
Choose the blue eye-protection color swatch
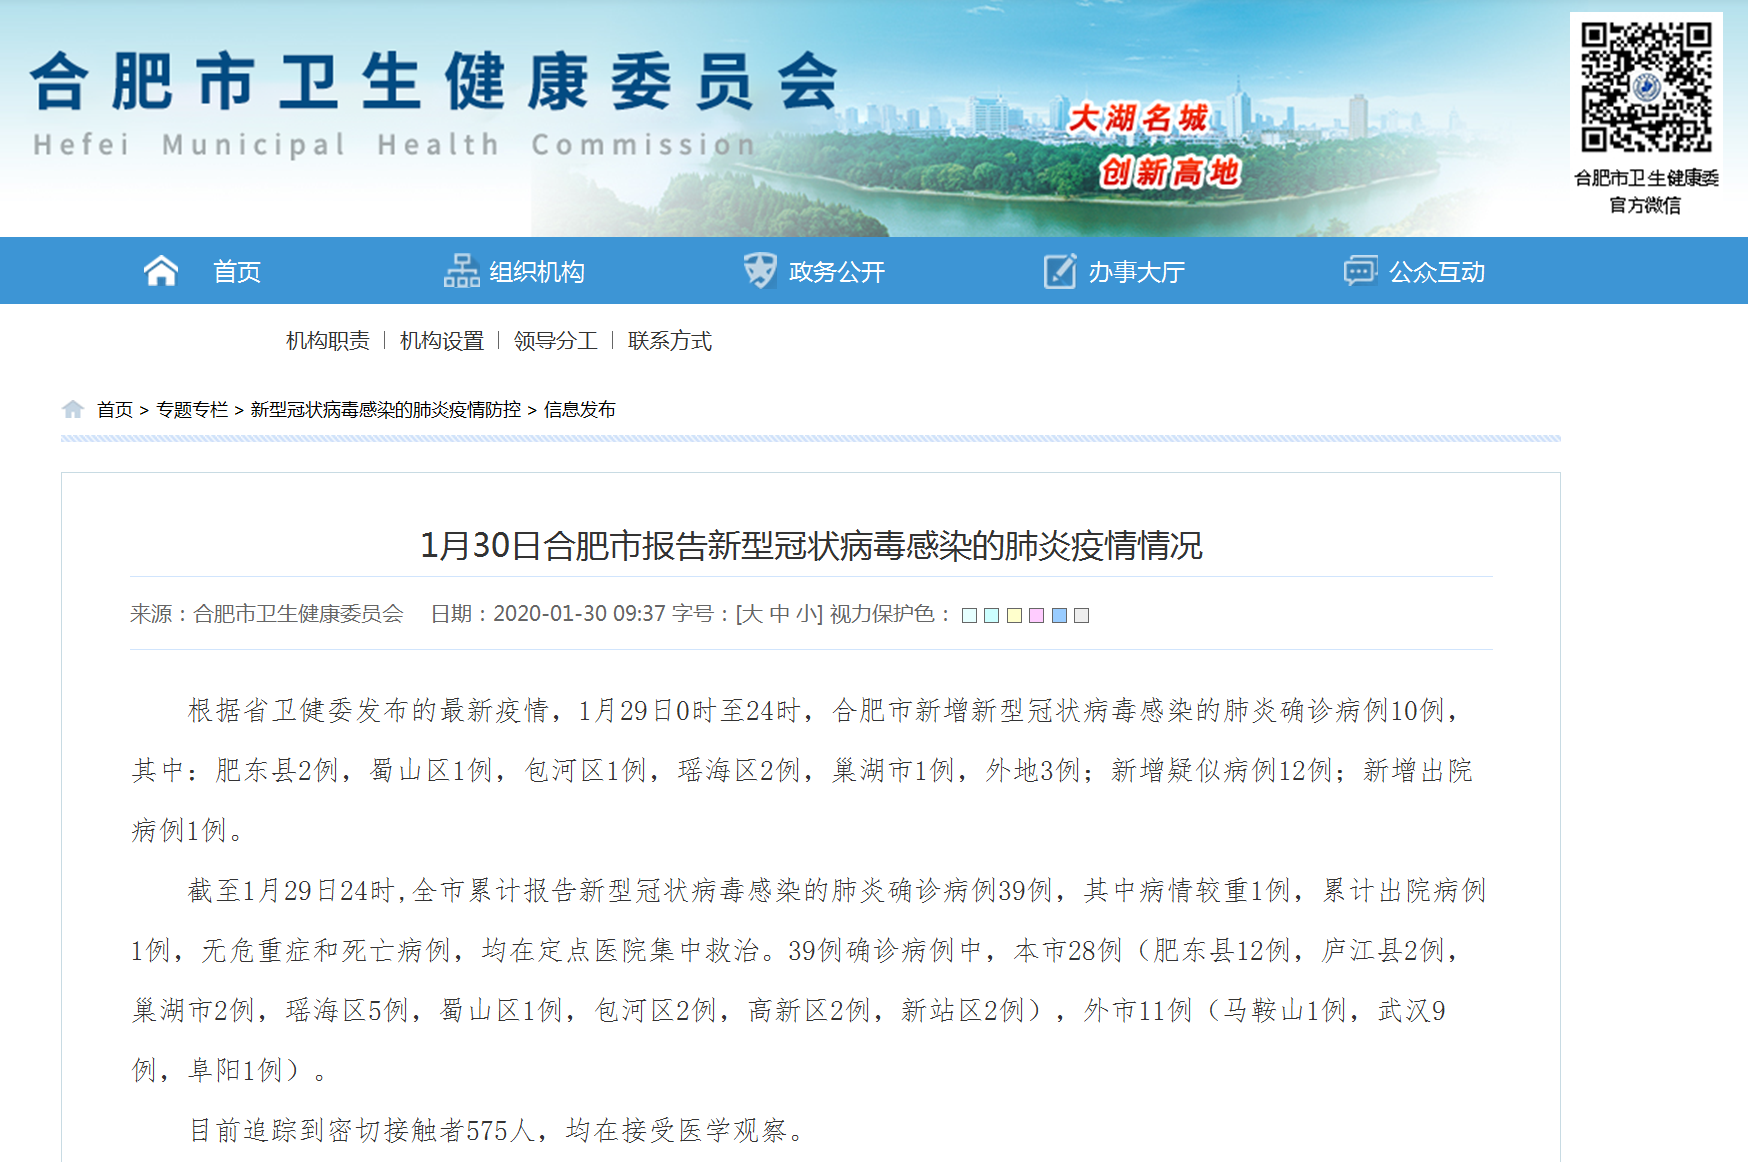tap(1059, 616)
